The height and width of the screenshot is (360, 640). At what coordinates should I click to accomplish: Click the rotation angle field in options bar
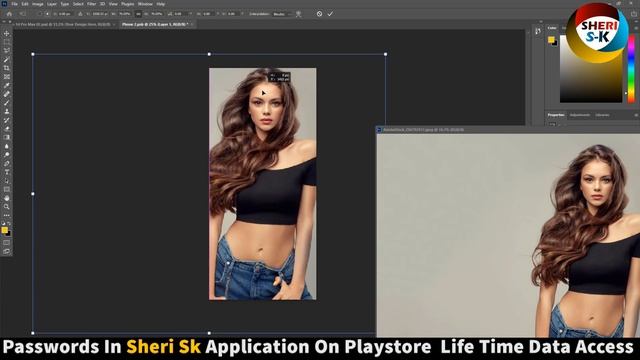(180, 14)
